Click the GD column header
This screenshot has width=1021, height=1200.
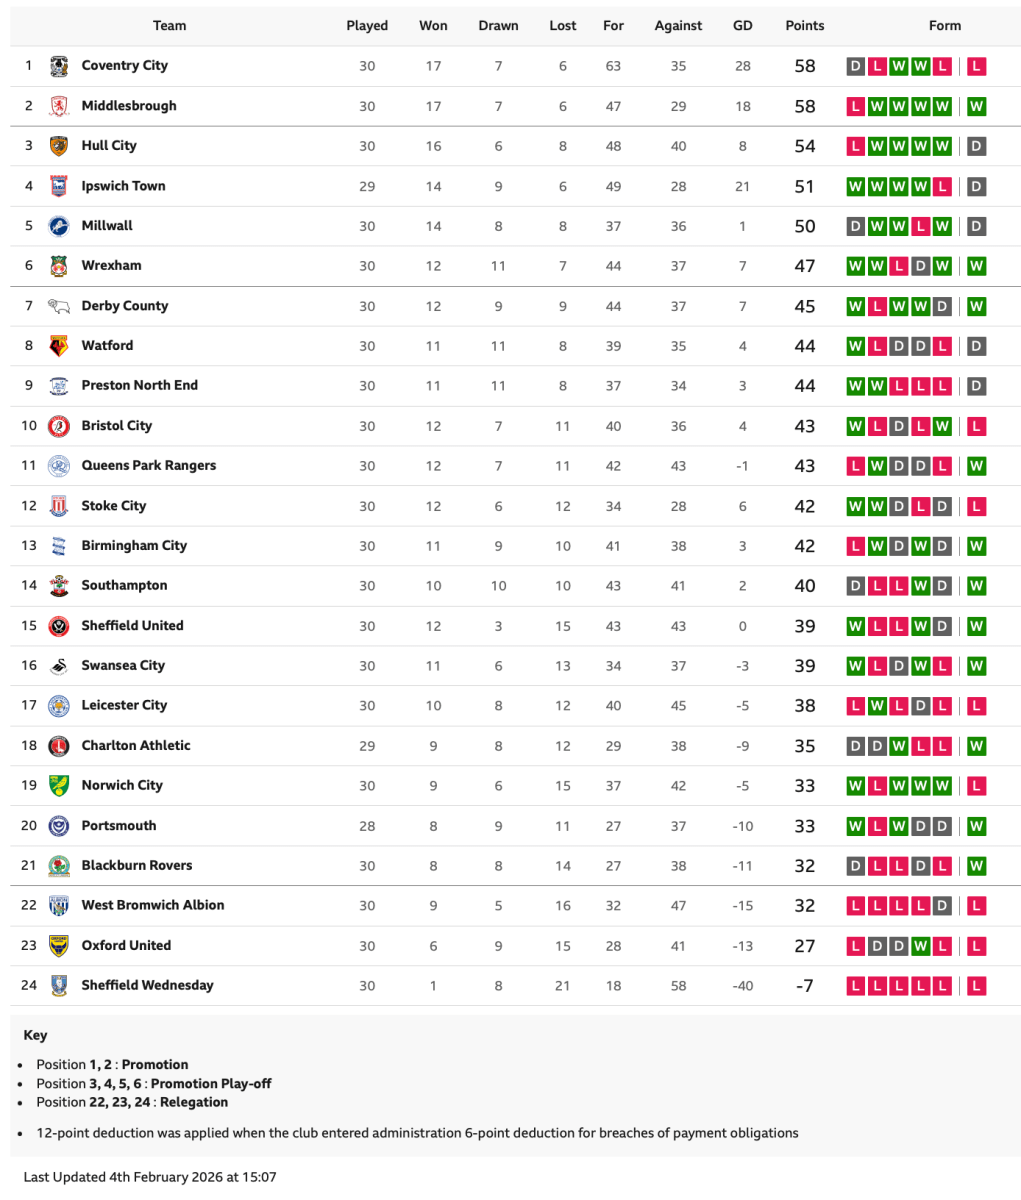click(x=742, y=26)
